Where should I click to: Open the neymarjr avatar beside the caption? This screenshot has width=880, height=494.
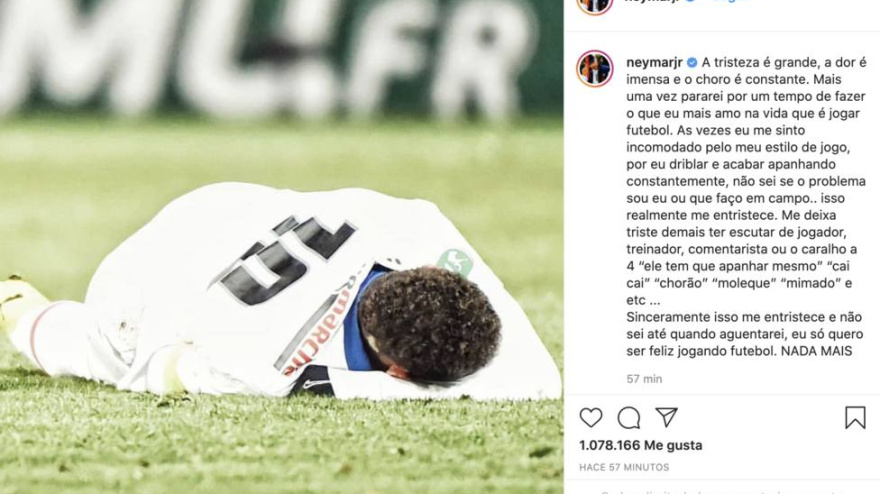point(594,68)
